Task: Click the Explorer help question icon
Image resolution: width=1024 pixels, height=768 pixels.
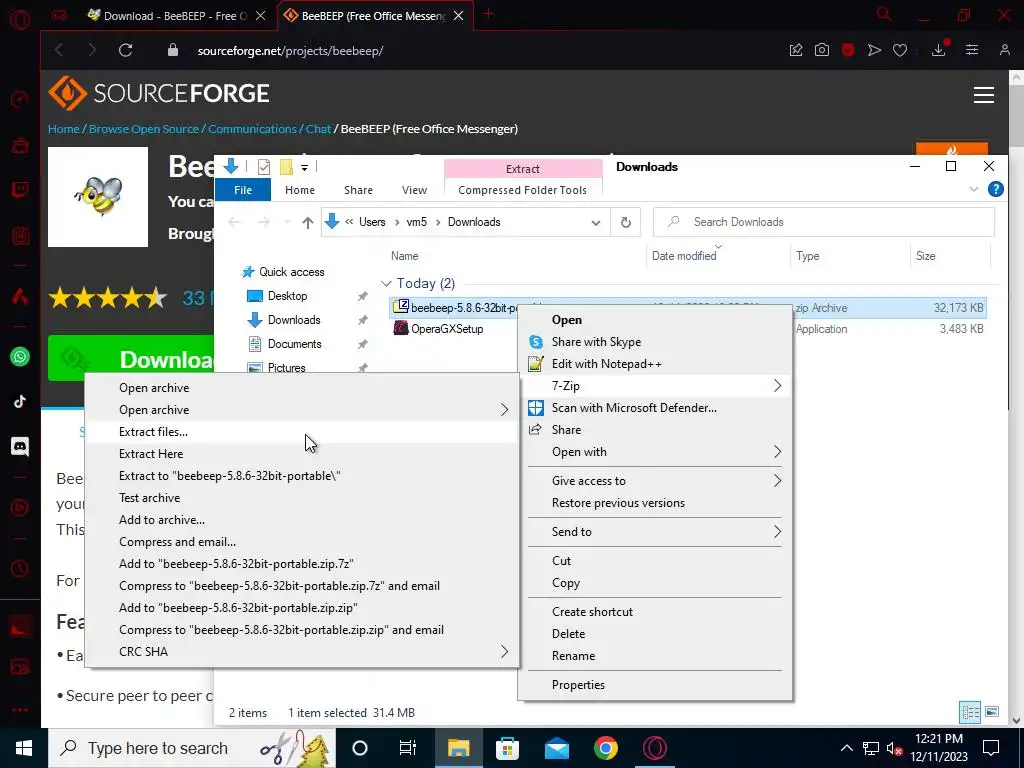Action: click(x=995, y=189)
